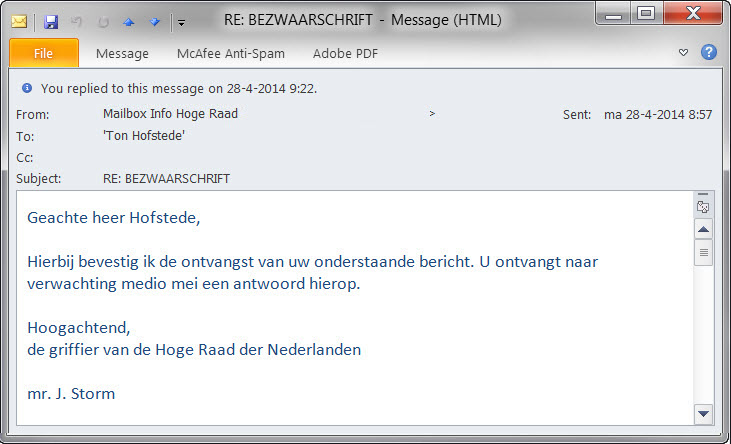Image resolution: width=731 pixels, height=444 pixels.
Task: Click the vertical scrollbar thumb
Action: point(703,253)
